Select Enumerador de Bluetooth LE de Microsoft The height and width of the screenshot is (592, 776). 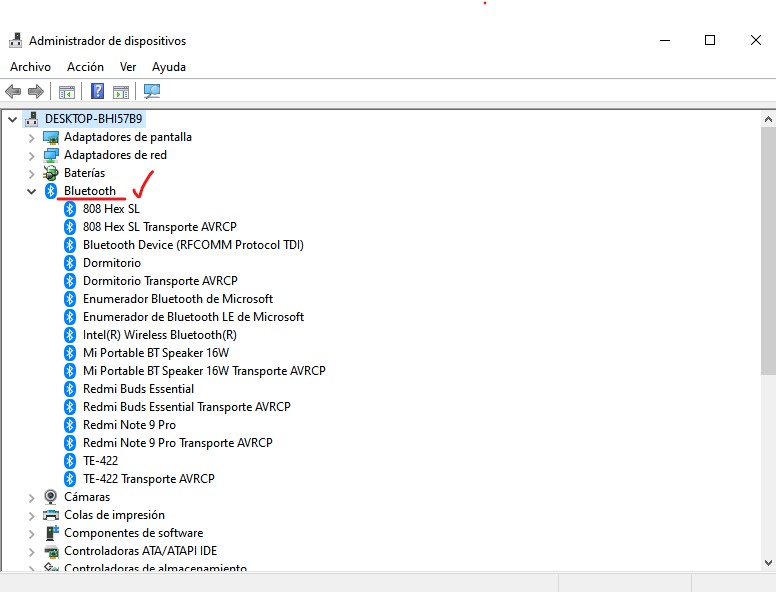(x=193, y=317)
